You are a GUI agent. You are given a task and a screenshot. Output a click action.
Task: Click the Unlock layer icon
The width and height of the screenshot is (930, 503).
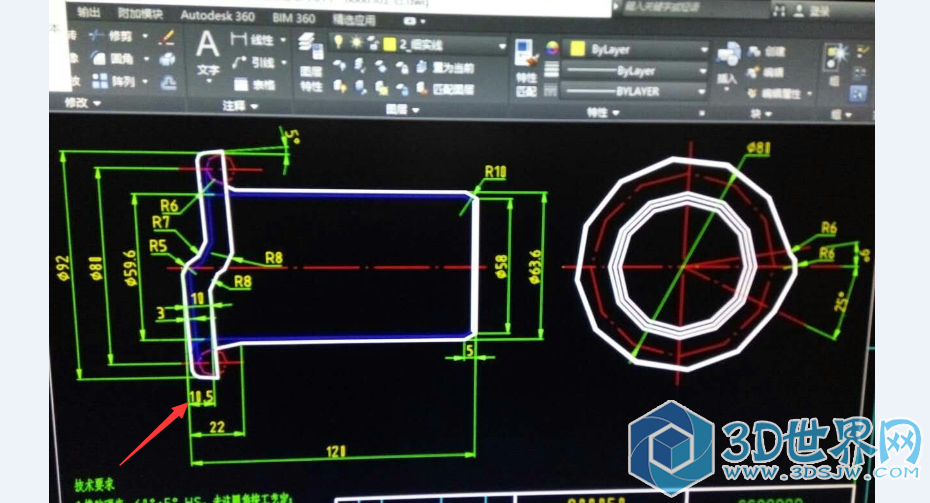pos(402,90)
